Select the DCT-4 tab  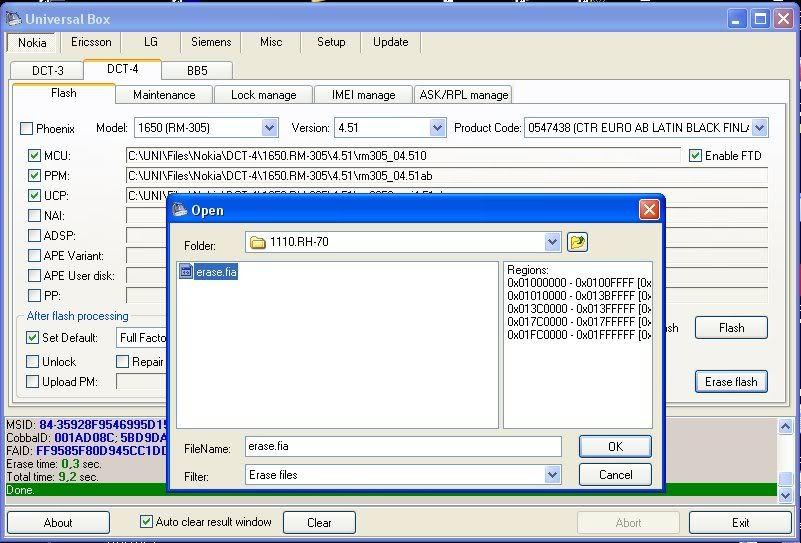pos(123,69)
